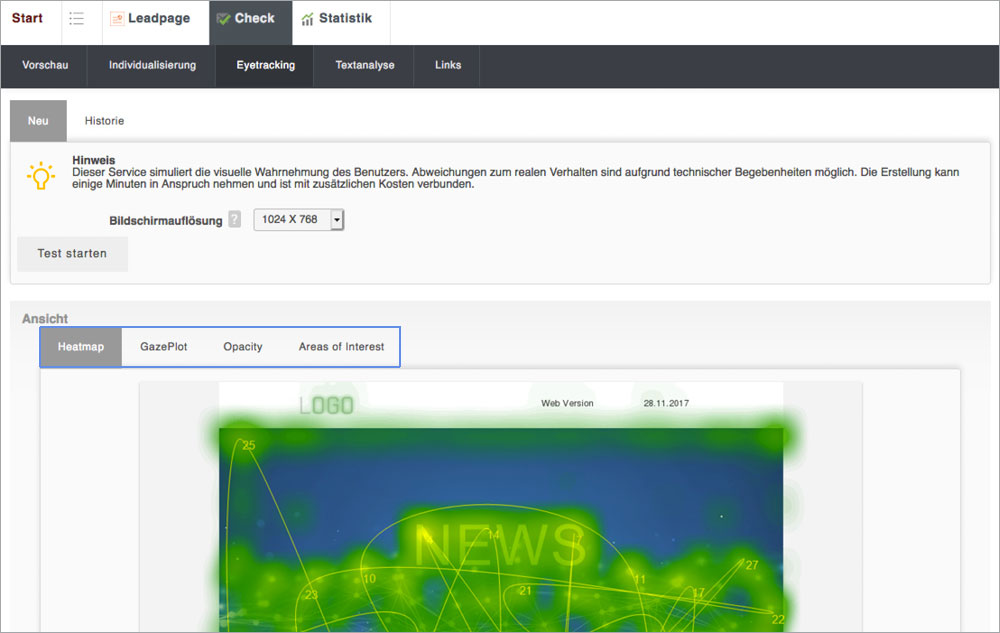Go to the Textanalyse section
Viewport: 1000px width, 633px height.
click(365, 66)
